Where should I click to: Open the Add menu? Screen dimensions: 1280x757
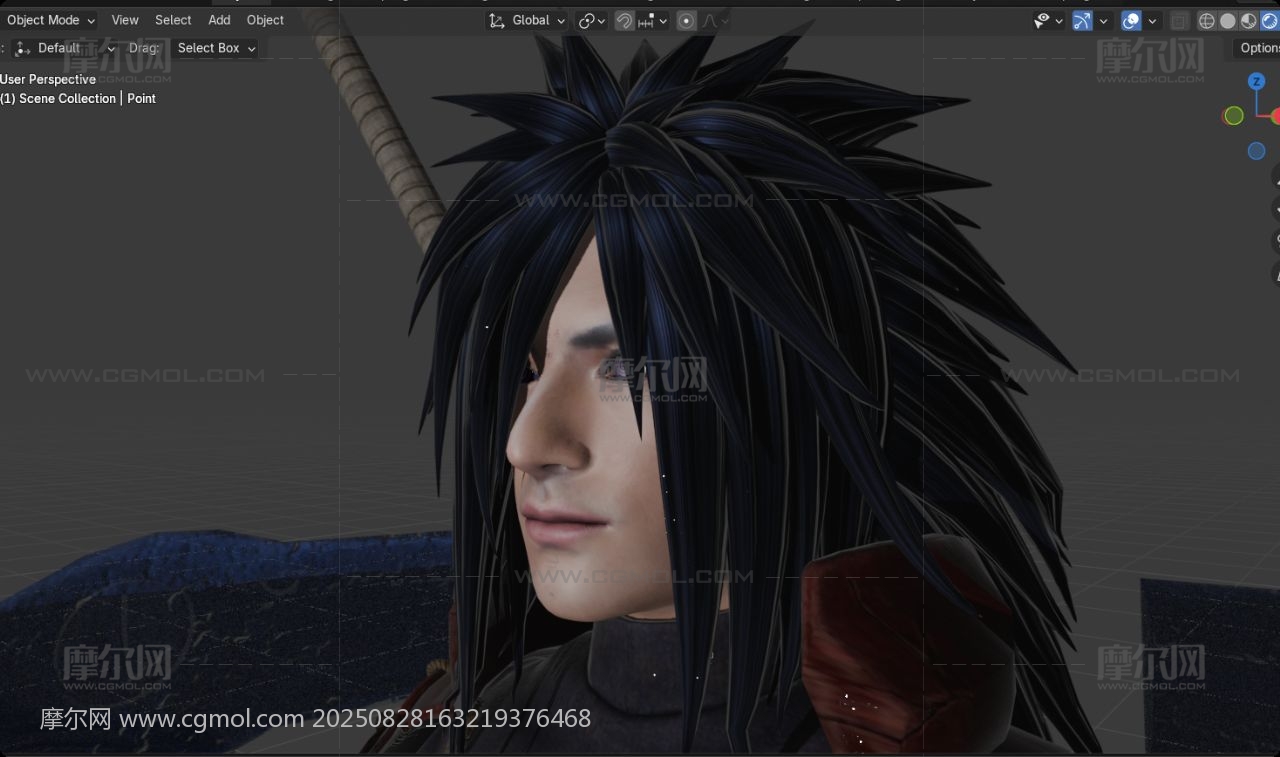pyautogui.click(x=219, y=20)
